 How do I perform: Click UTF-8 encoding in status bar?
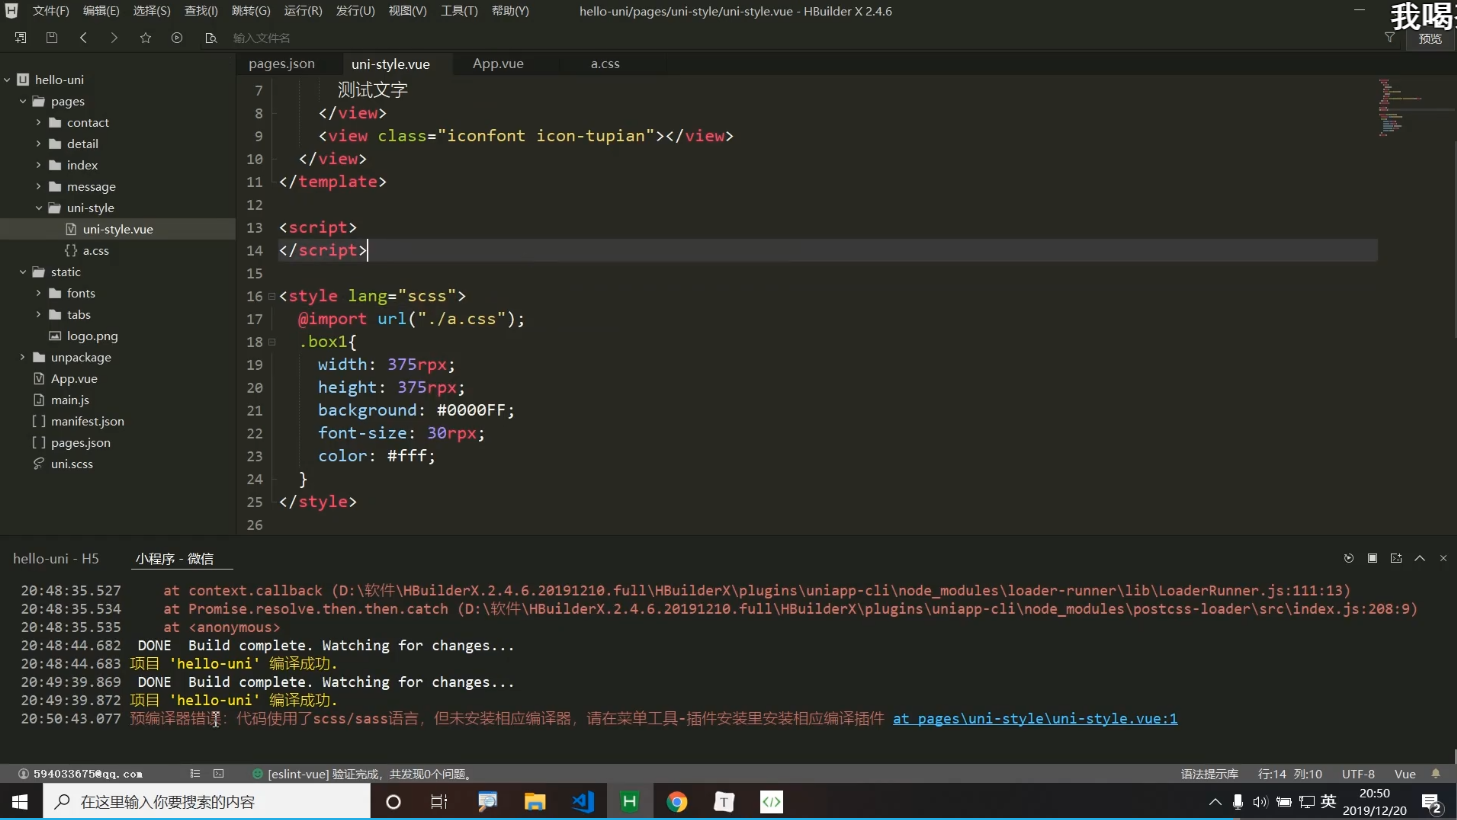pos(1358,774)
